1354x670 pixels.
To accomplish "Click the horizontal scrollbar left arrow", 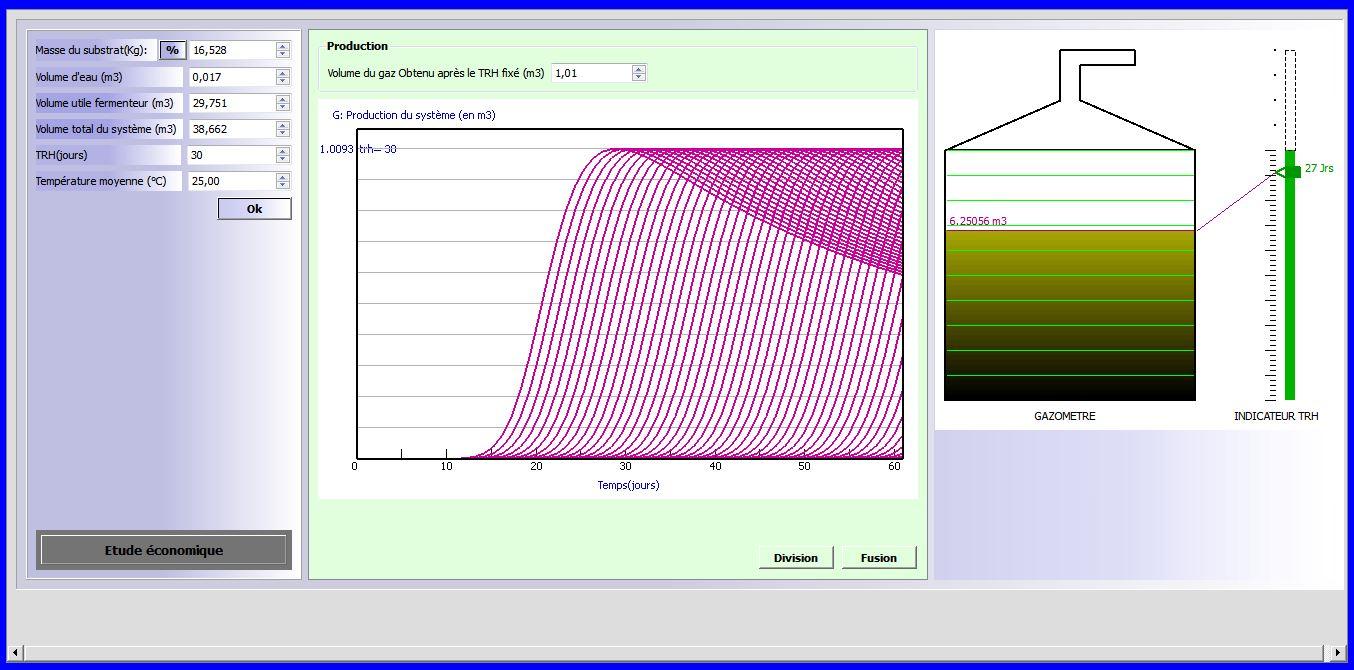I will coord(14,652).
